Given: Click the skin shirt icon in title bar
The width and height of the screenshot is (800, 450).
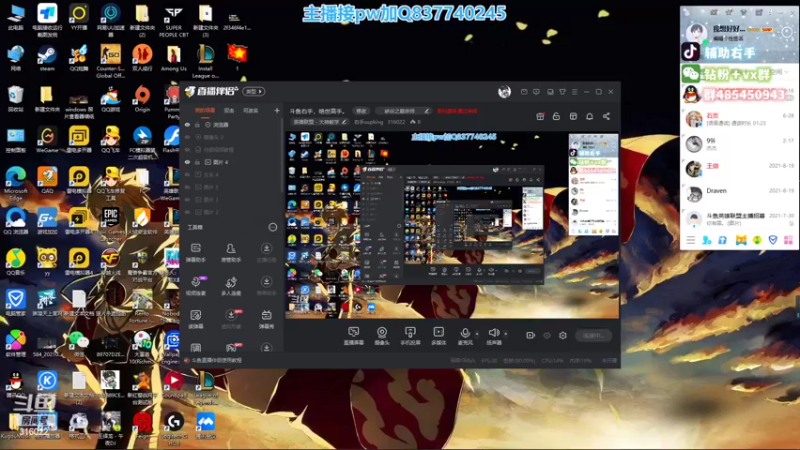Looking at the screenshot, I should coord(562,92).
